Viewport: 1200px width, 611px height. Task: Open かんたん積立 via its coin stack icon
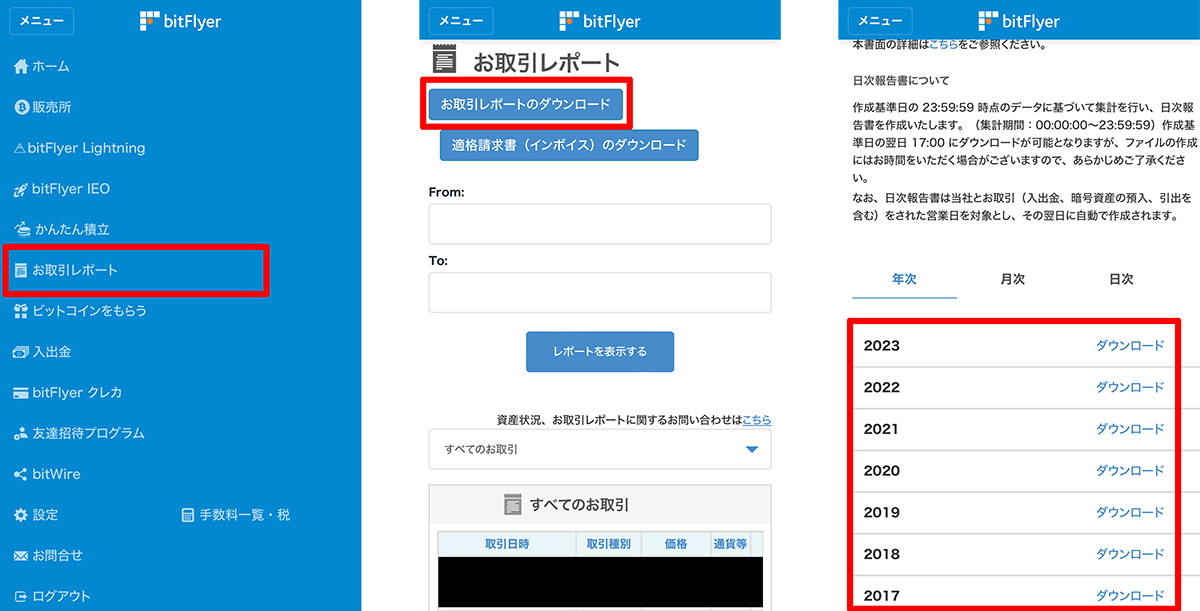[21, 229]
